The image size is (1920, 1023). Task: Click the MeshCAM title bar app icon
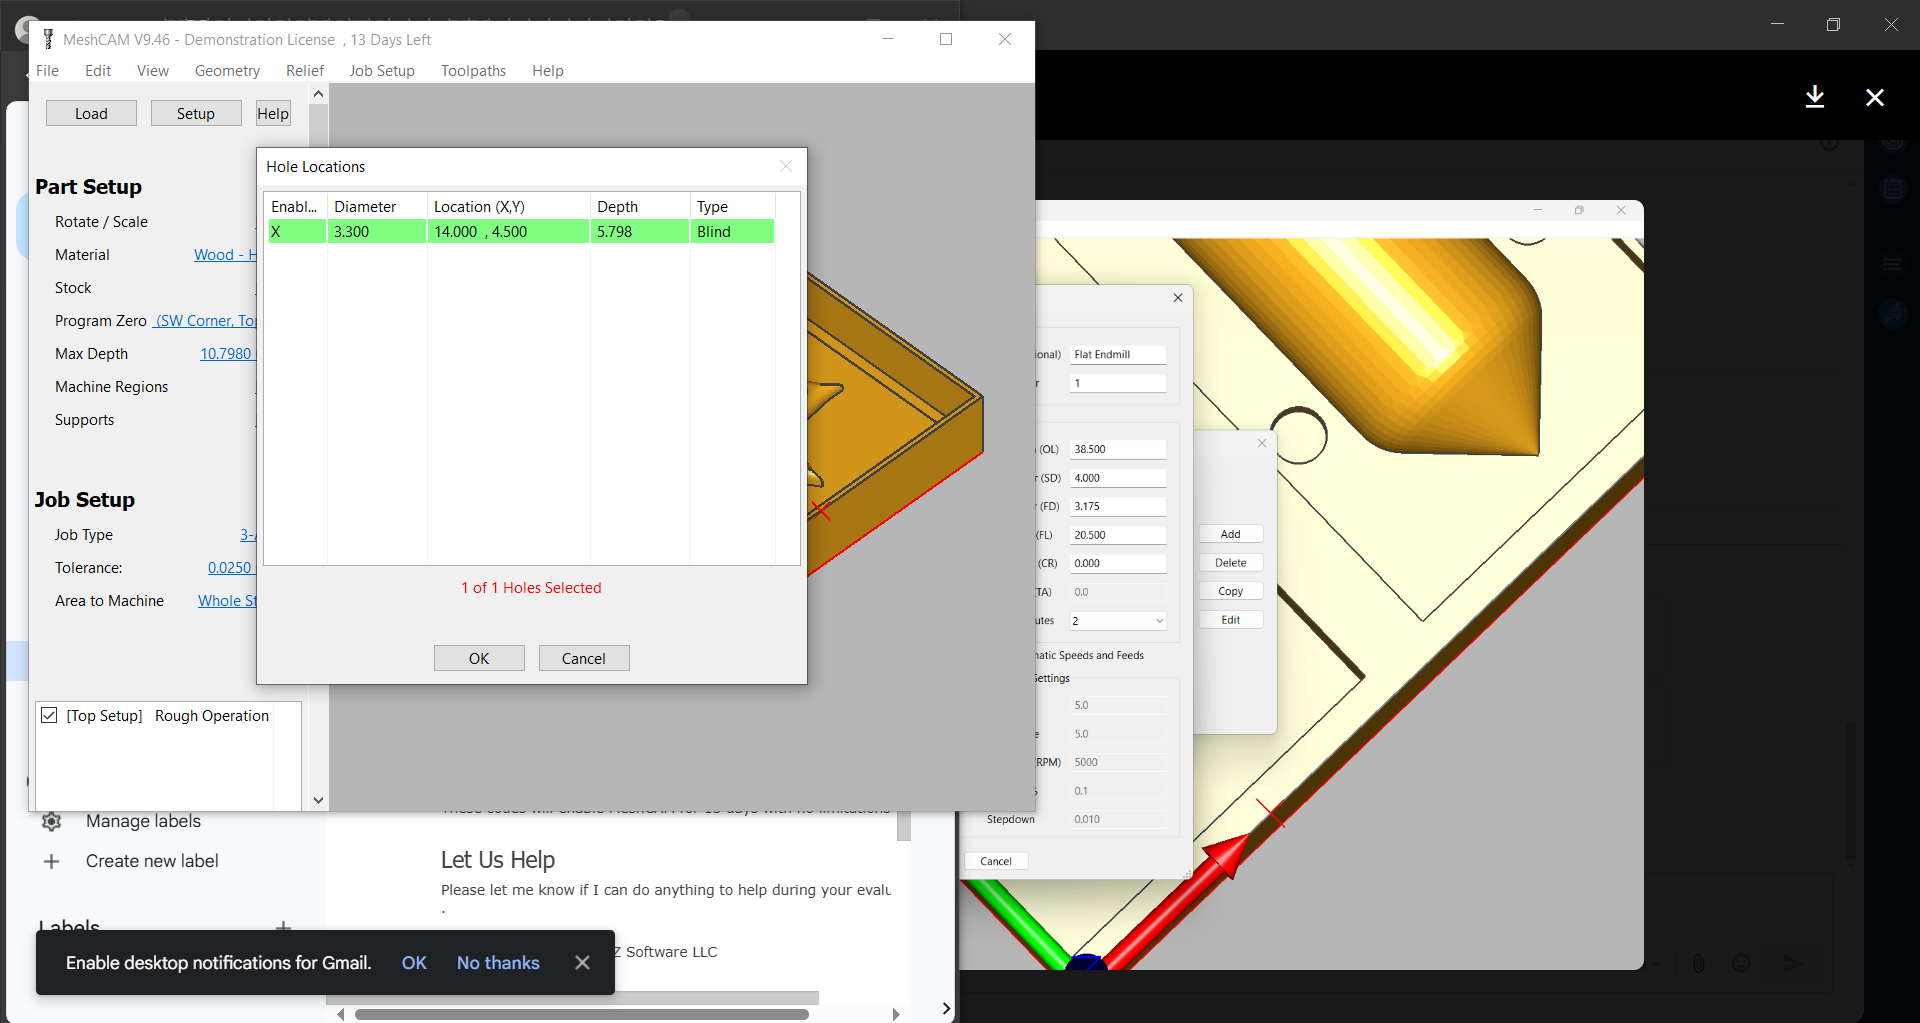click(x=47, y=39)
